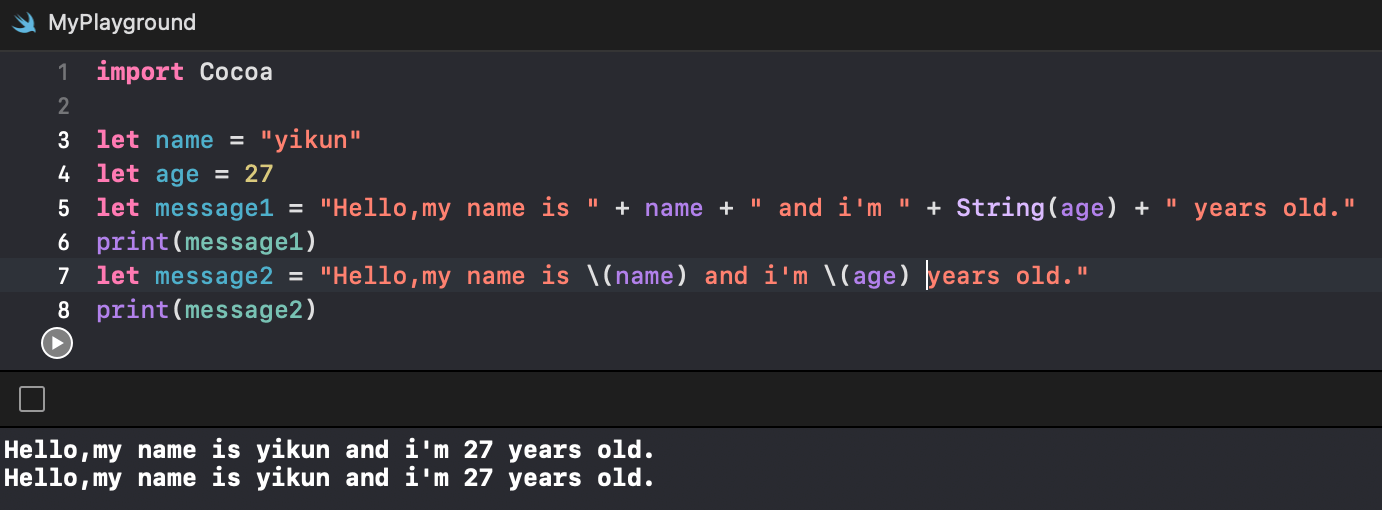Click line number 7 in the gutter
Screen dimensions: 1382x510
[63, 276]
